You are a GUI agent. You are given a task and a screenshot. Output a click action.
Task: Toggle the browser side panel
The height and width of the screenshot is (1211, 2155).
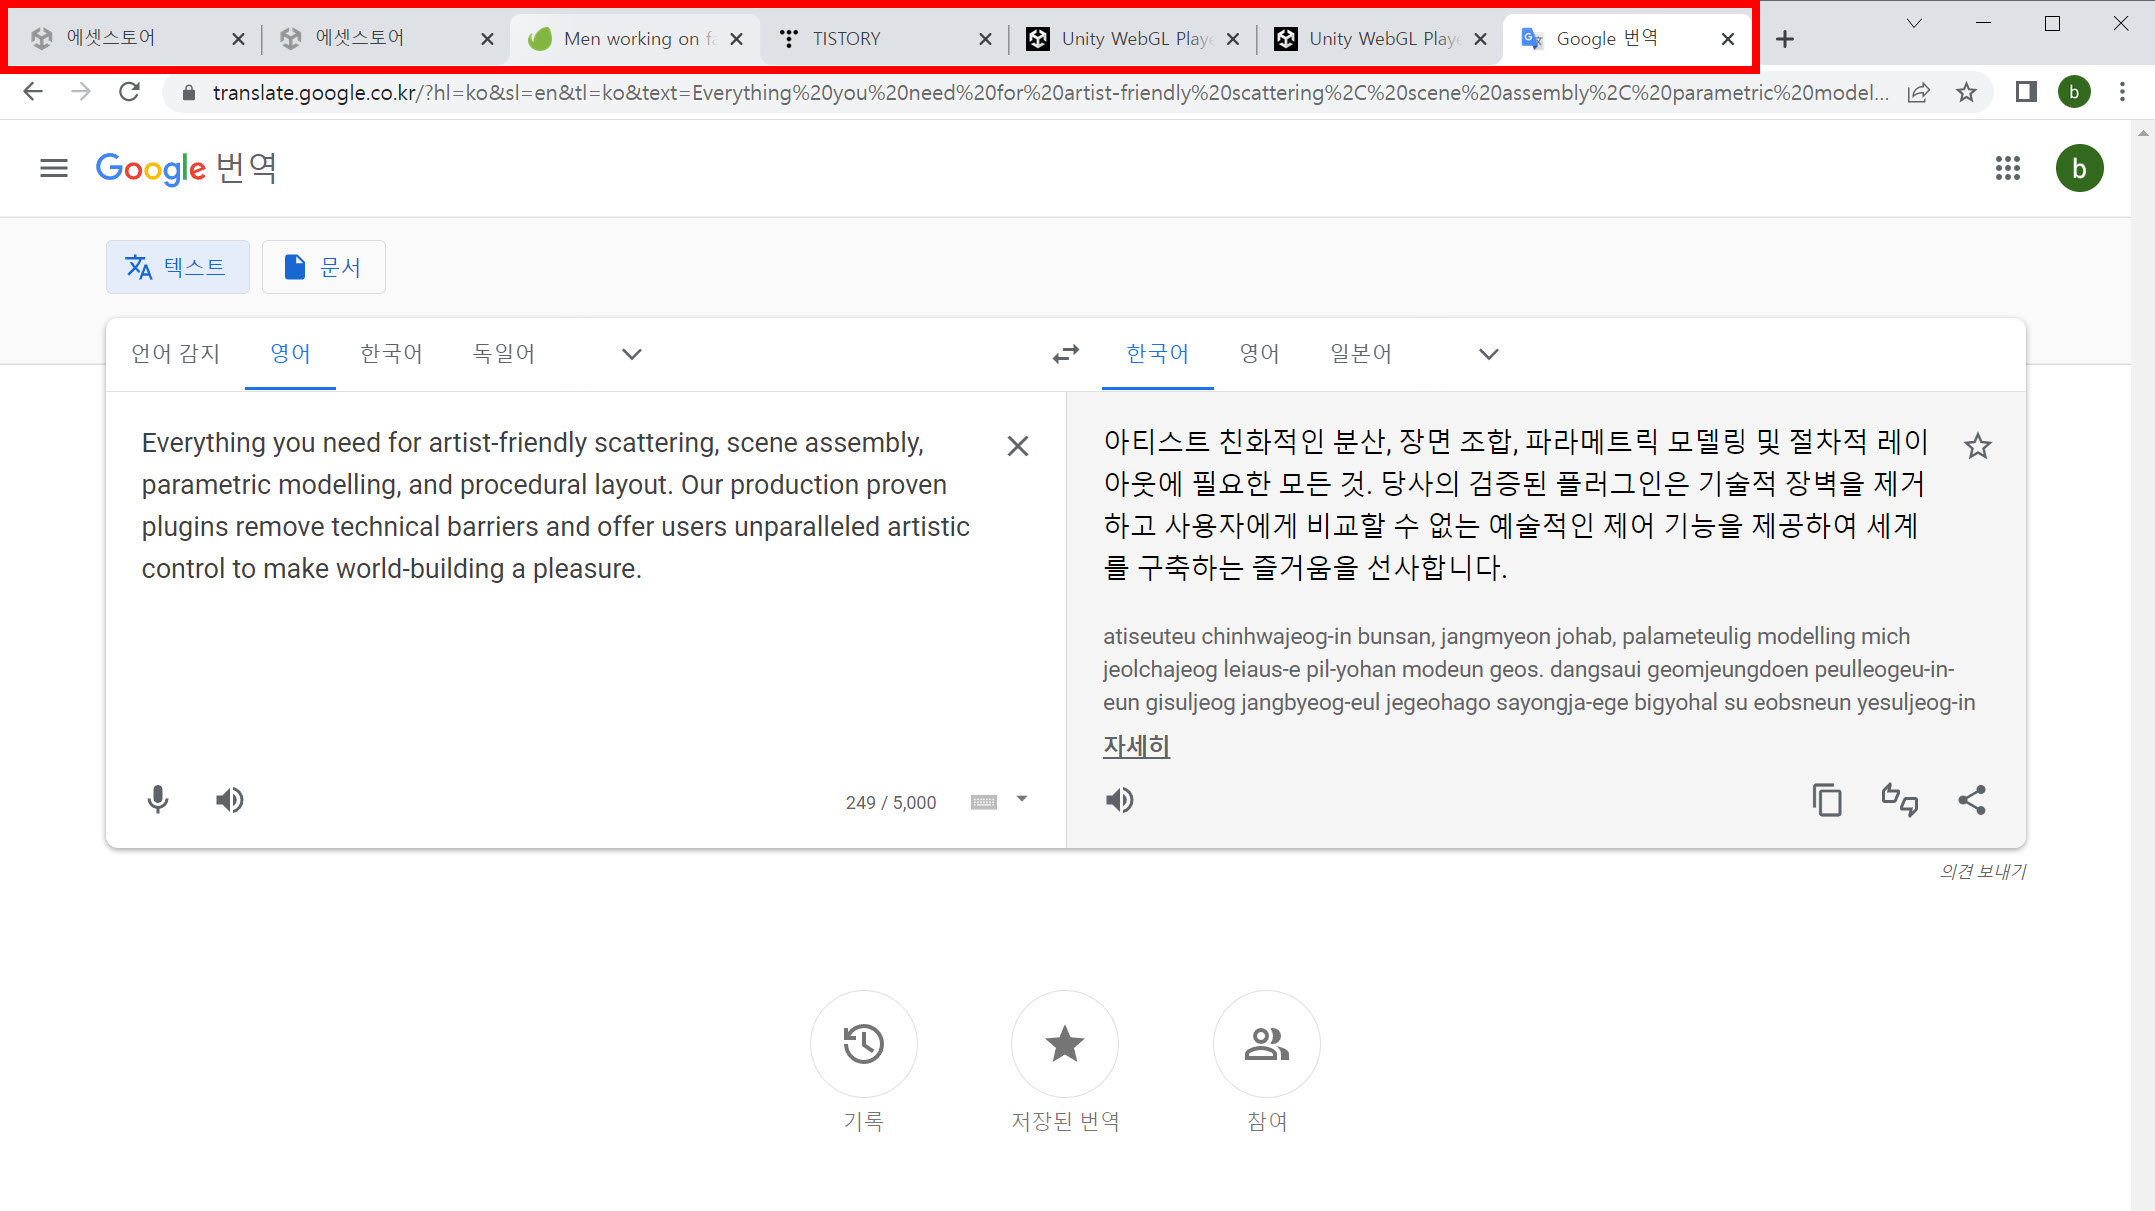pyautogui.click(x=2026, y=93)
